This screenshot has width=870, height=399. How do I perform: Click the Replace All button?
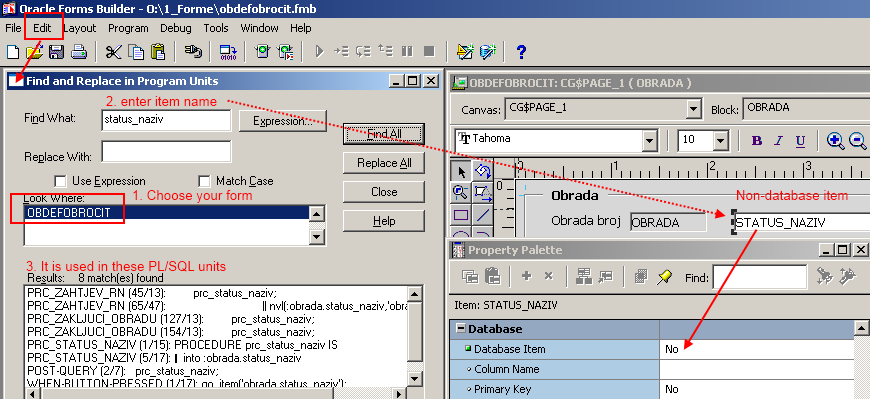384,163
